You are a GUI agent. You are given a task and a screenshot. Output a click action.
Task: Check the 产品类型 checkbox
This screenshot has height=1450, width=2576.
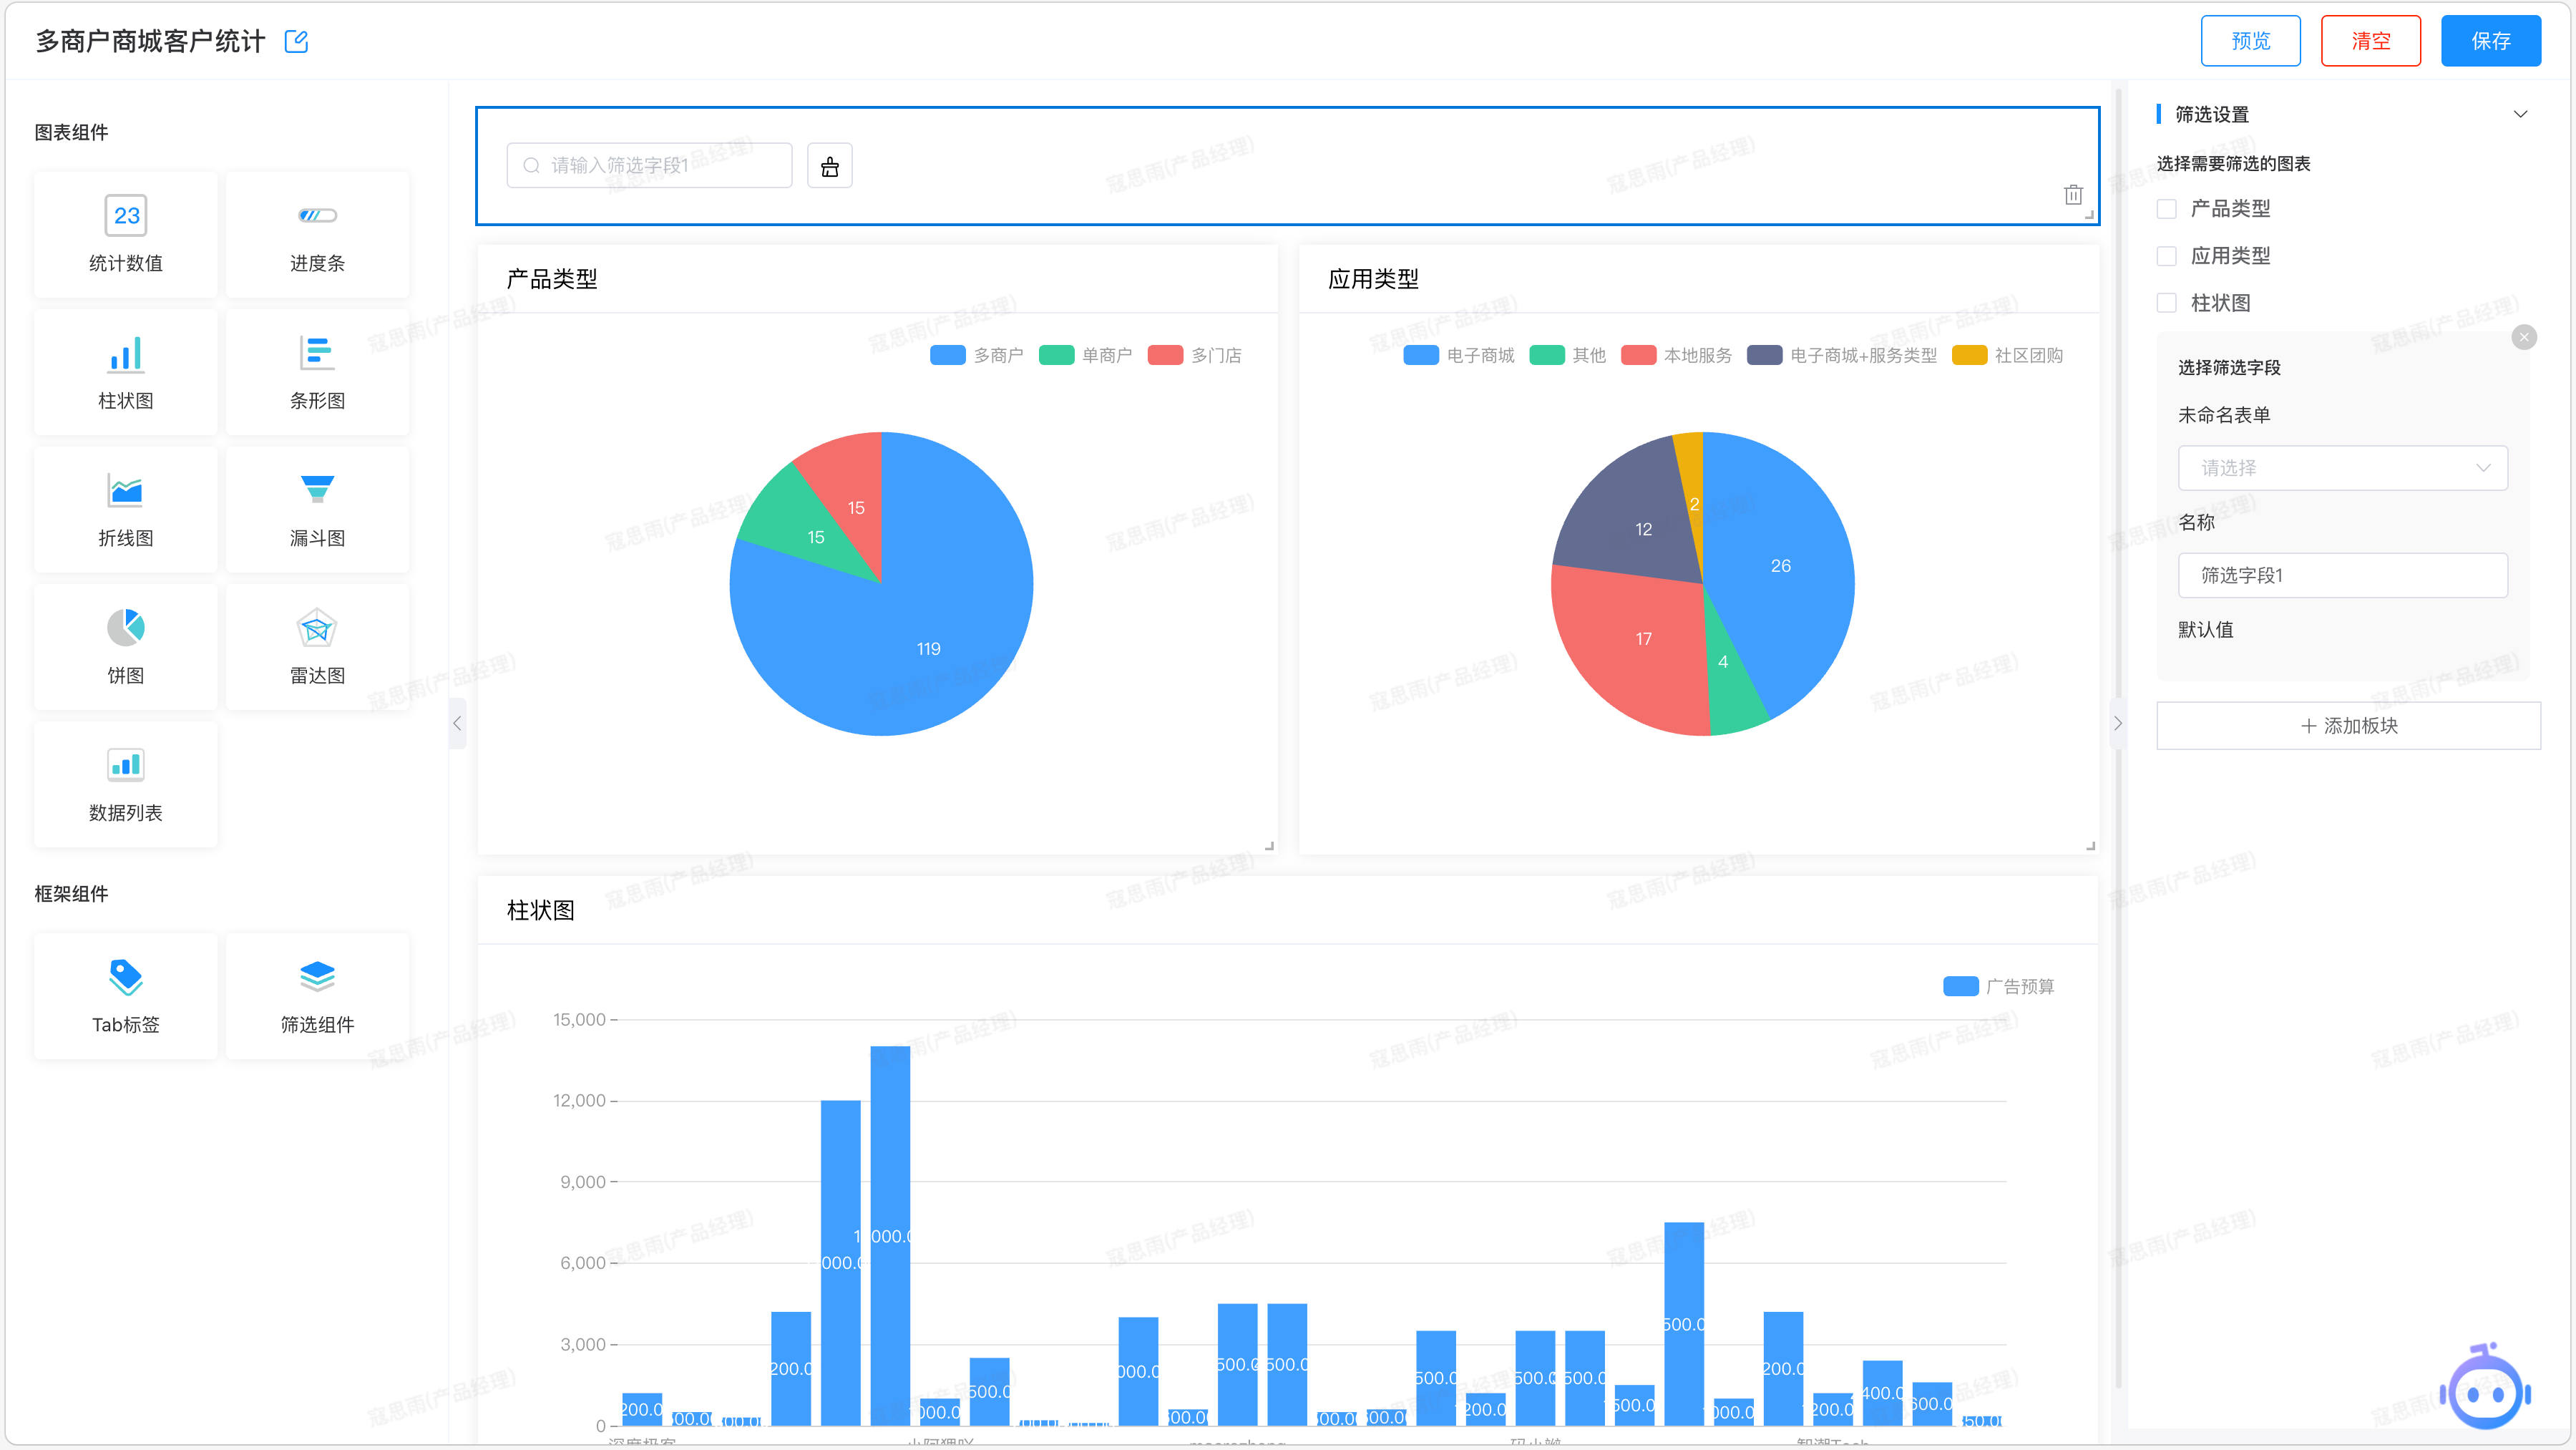point(2167,209)
